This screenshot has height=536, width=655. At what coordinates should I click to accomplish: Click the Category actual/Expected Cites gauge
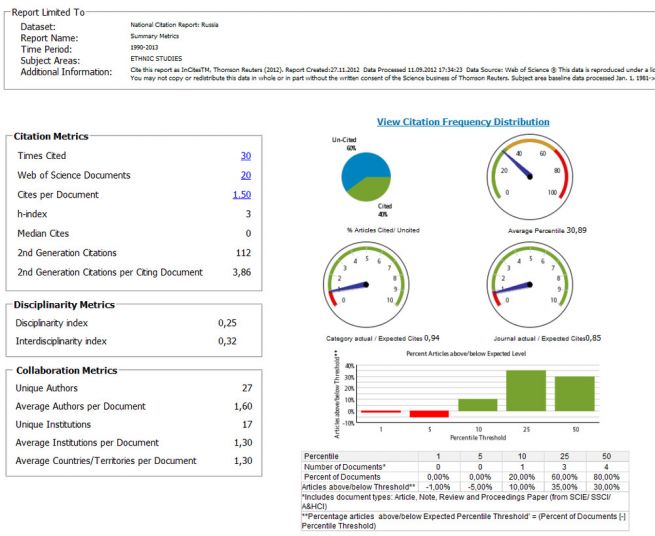(366, 285)
